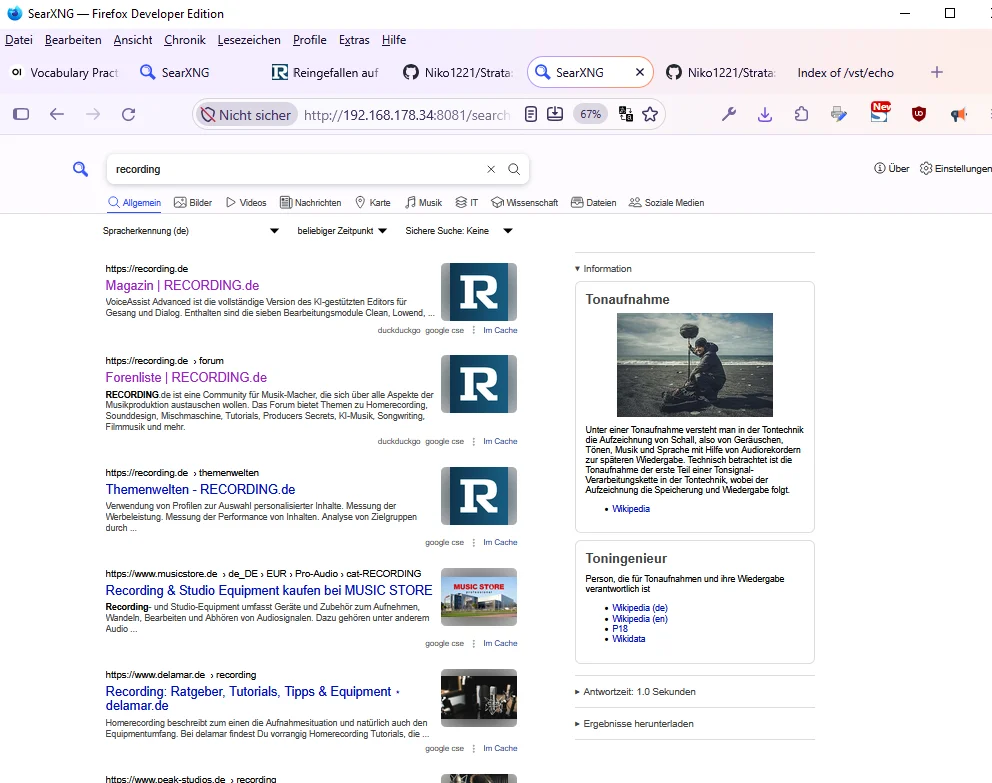Bookmark this page with the star icon
992x783 pixels.
pos(650,114)
